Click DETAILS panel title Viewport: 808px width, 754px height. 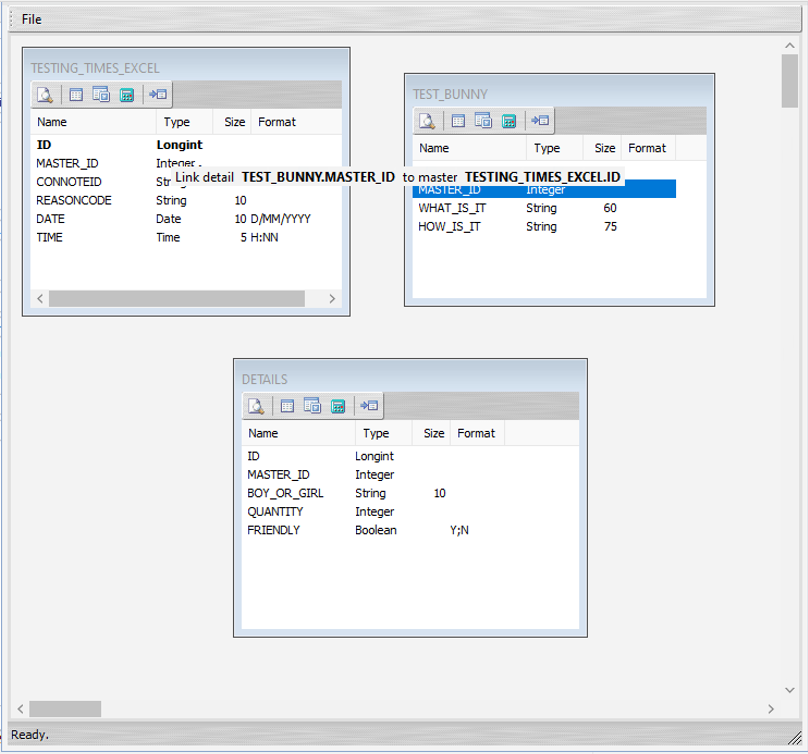click(264, 380)
